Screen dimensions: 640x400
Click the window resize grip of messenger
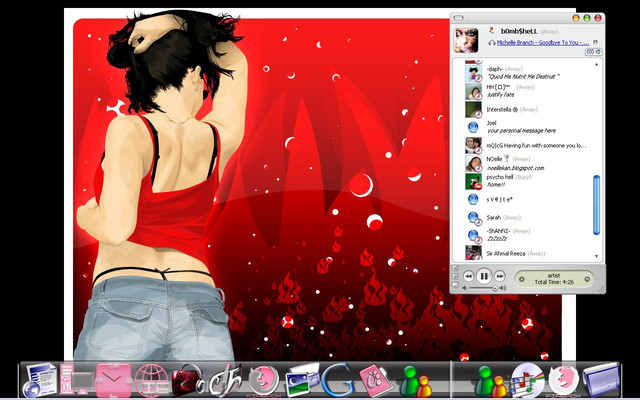601,289
